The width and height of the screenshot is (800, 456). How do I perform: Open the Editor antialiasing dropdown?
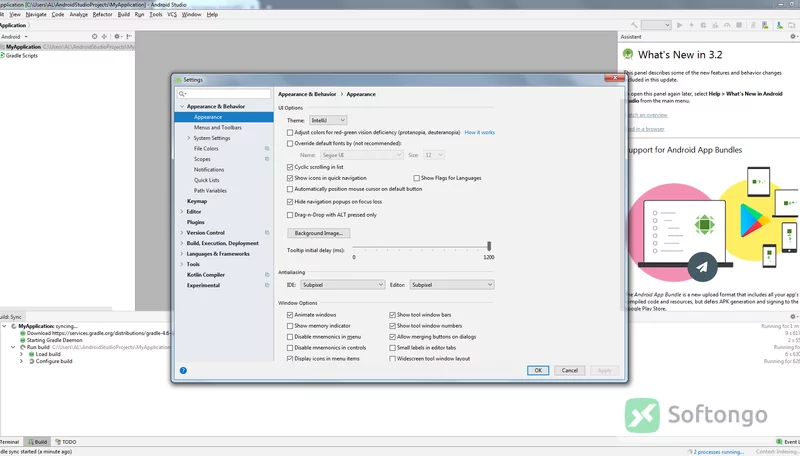point(452,285)
